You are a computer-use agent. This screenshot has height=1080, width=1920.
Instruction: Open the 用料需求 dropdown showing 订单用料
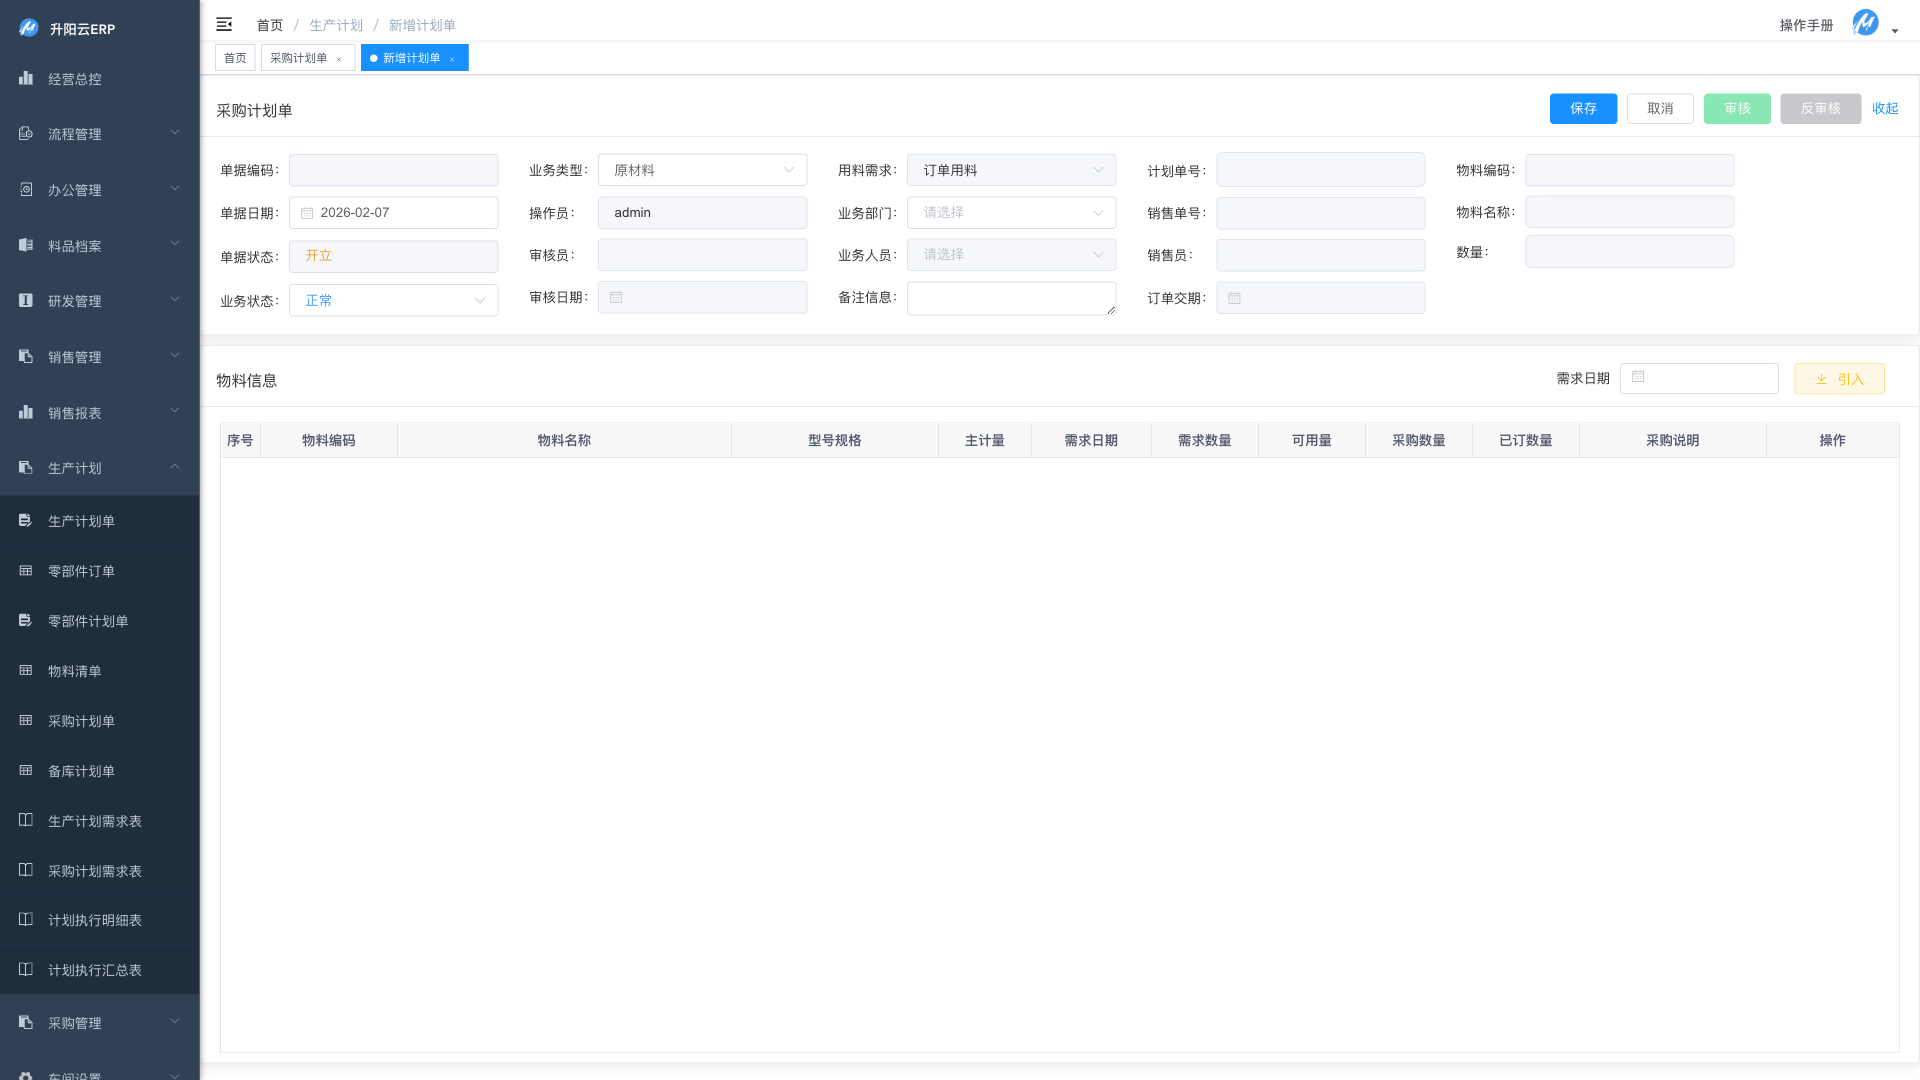(x=1011, y=170)
